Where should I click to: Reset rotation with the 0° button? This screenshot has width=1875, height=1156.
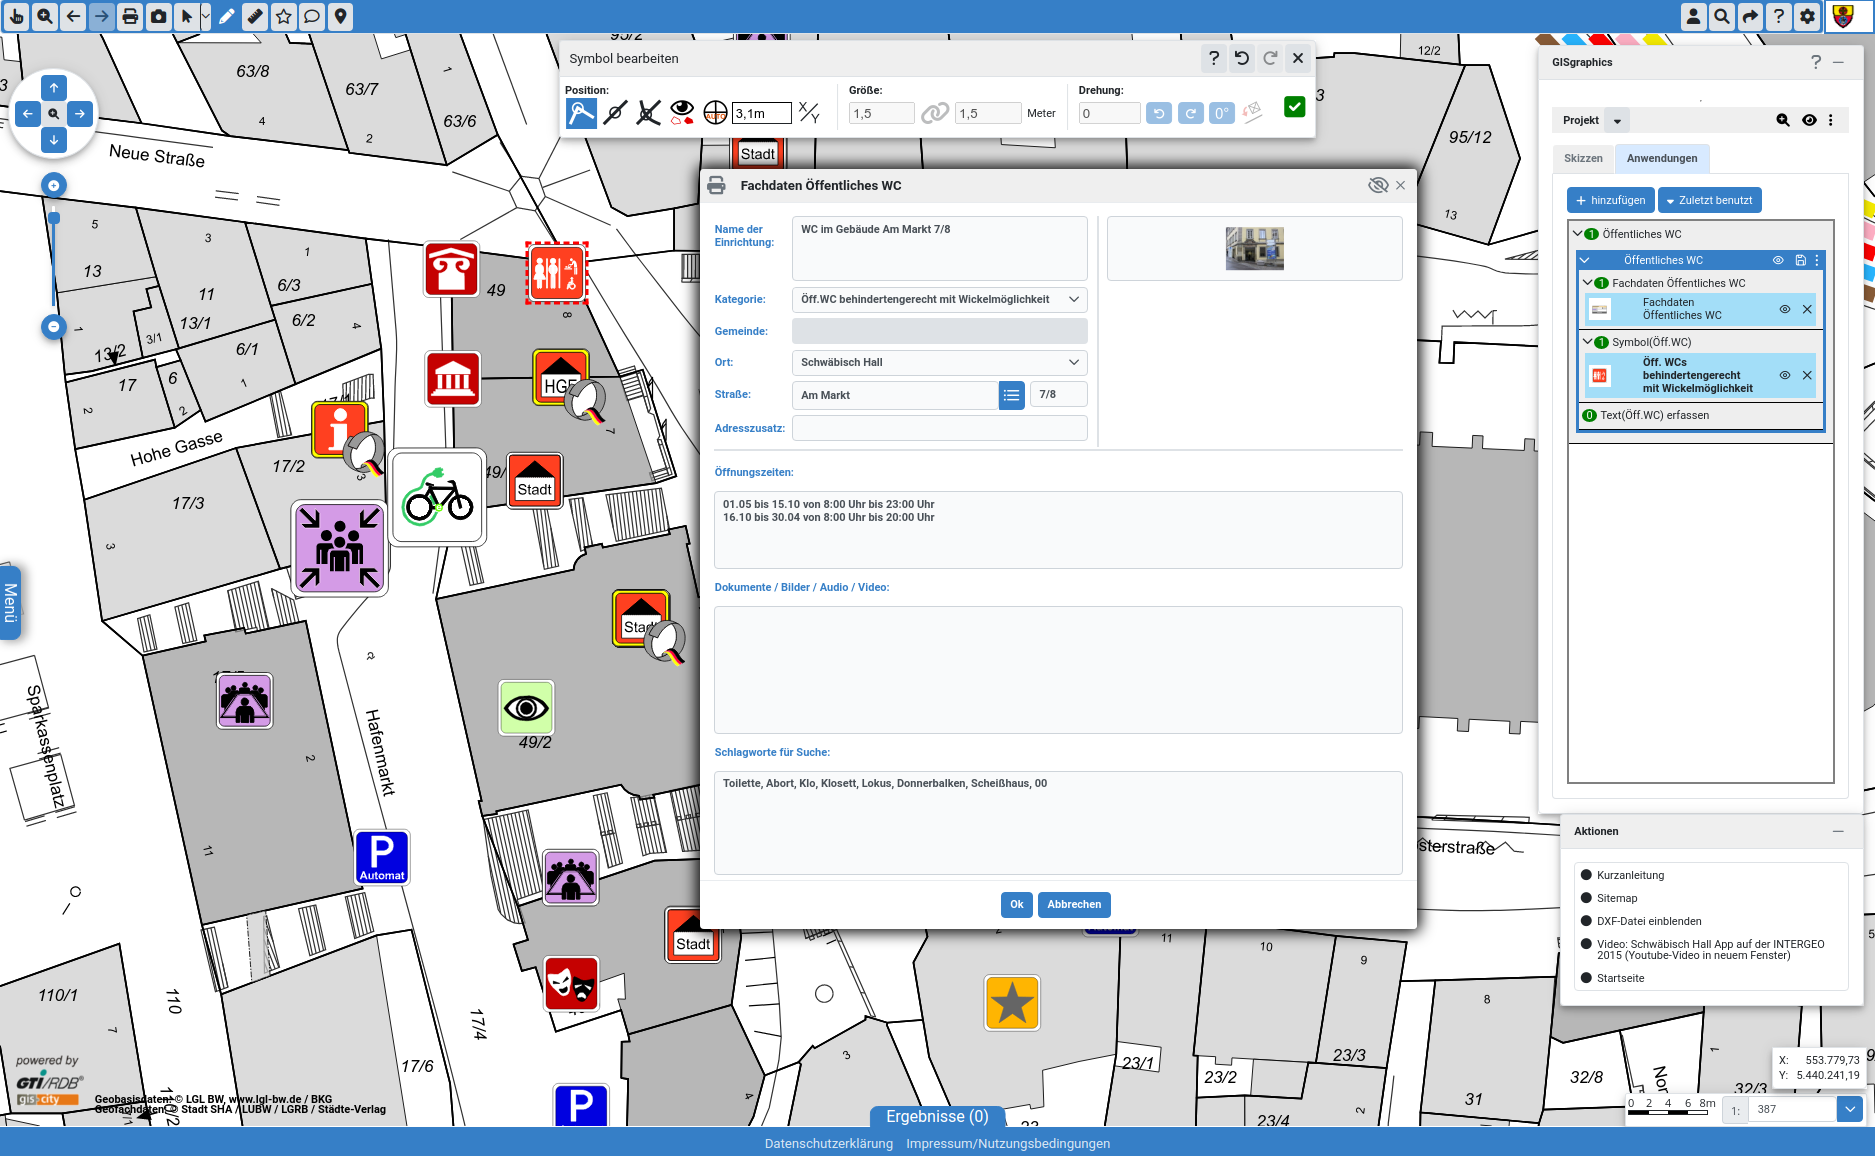tap(1221, 113)
